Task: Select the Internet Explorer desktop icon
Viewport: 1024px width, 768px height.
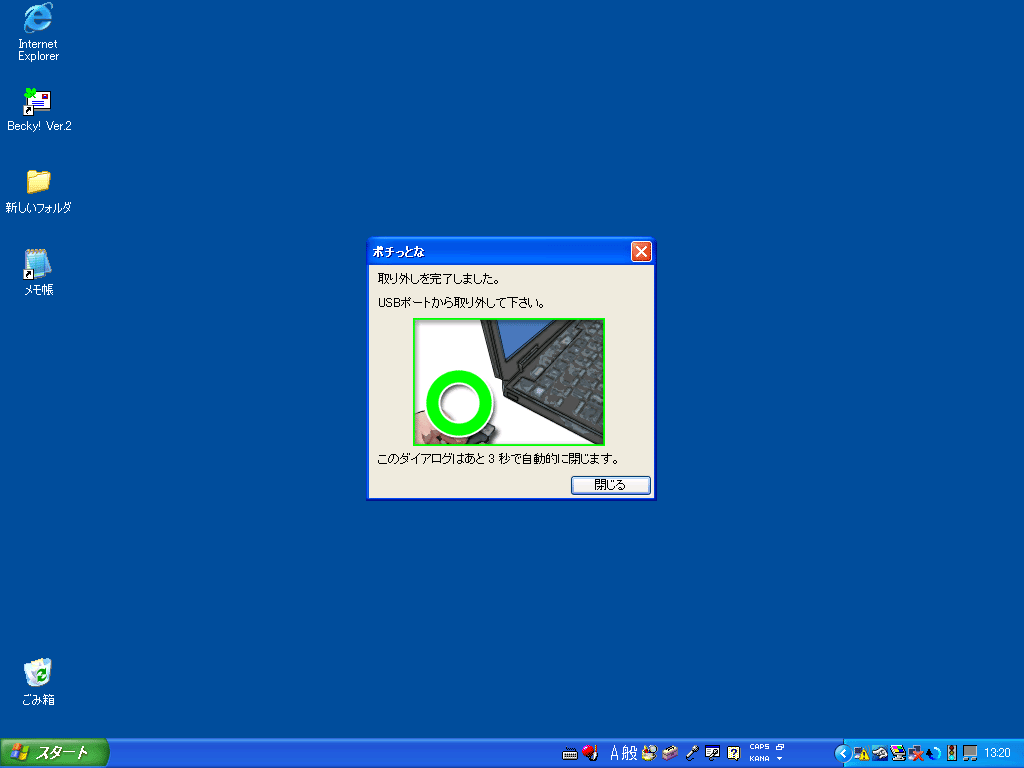Action: 38,32
